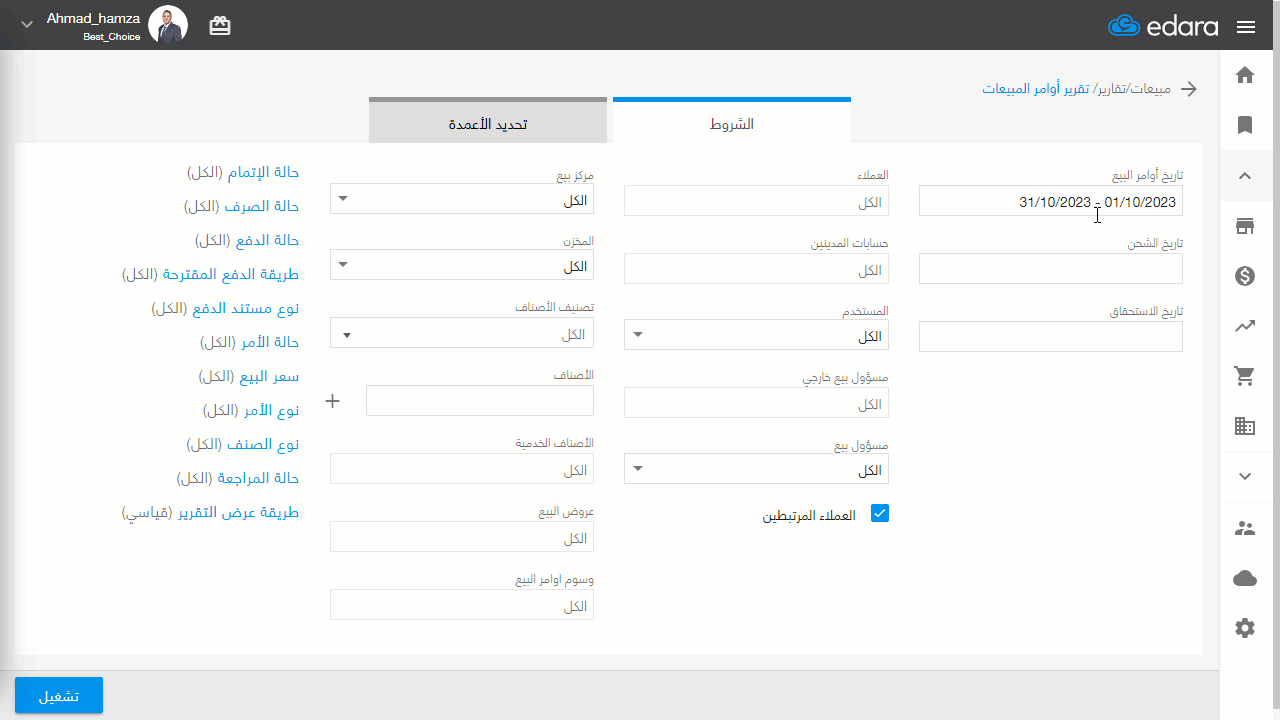Go to the home icon in sidebar

tap(1245, 75)
